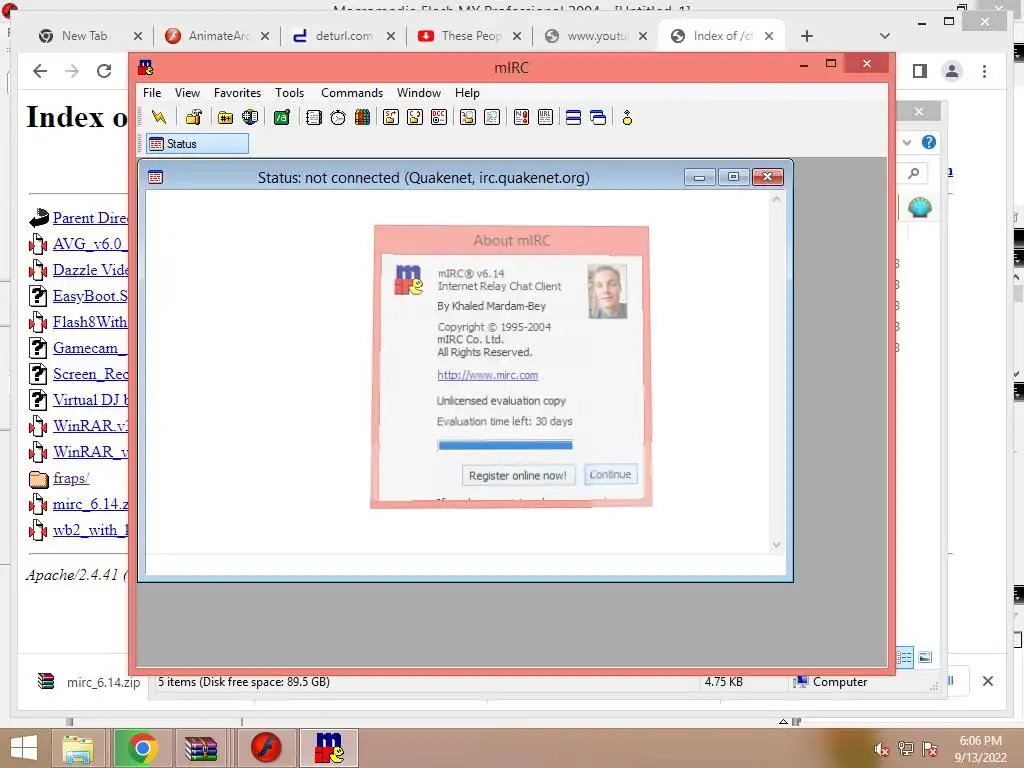
Task: Open the Parent Directory link
Action: pos(90,217)
